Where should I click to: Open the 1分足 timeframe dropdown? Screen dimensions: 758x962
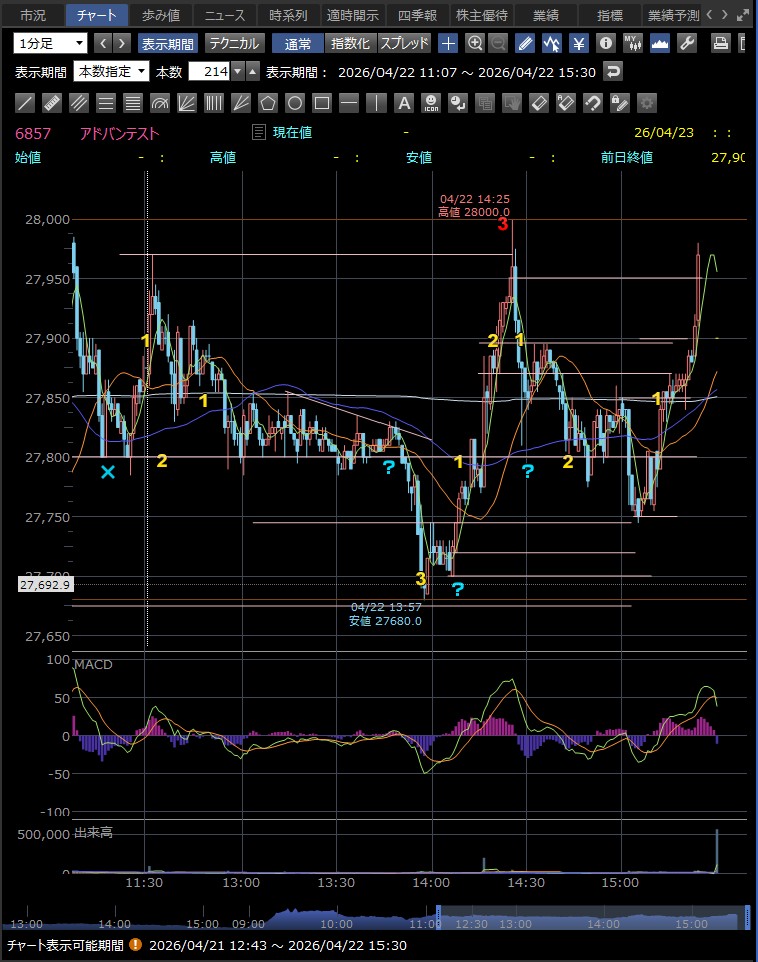point(51,43)
